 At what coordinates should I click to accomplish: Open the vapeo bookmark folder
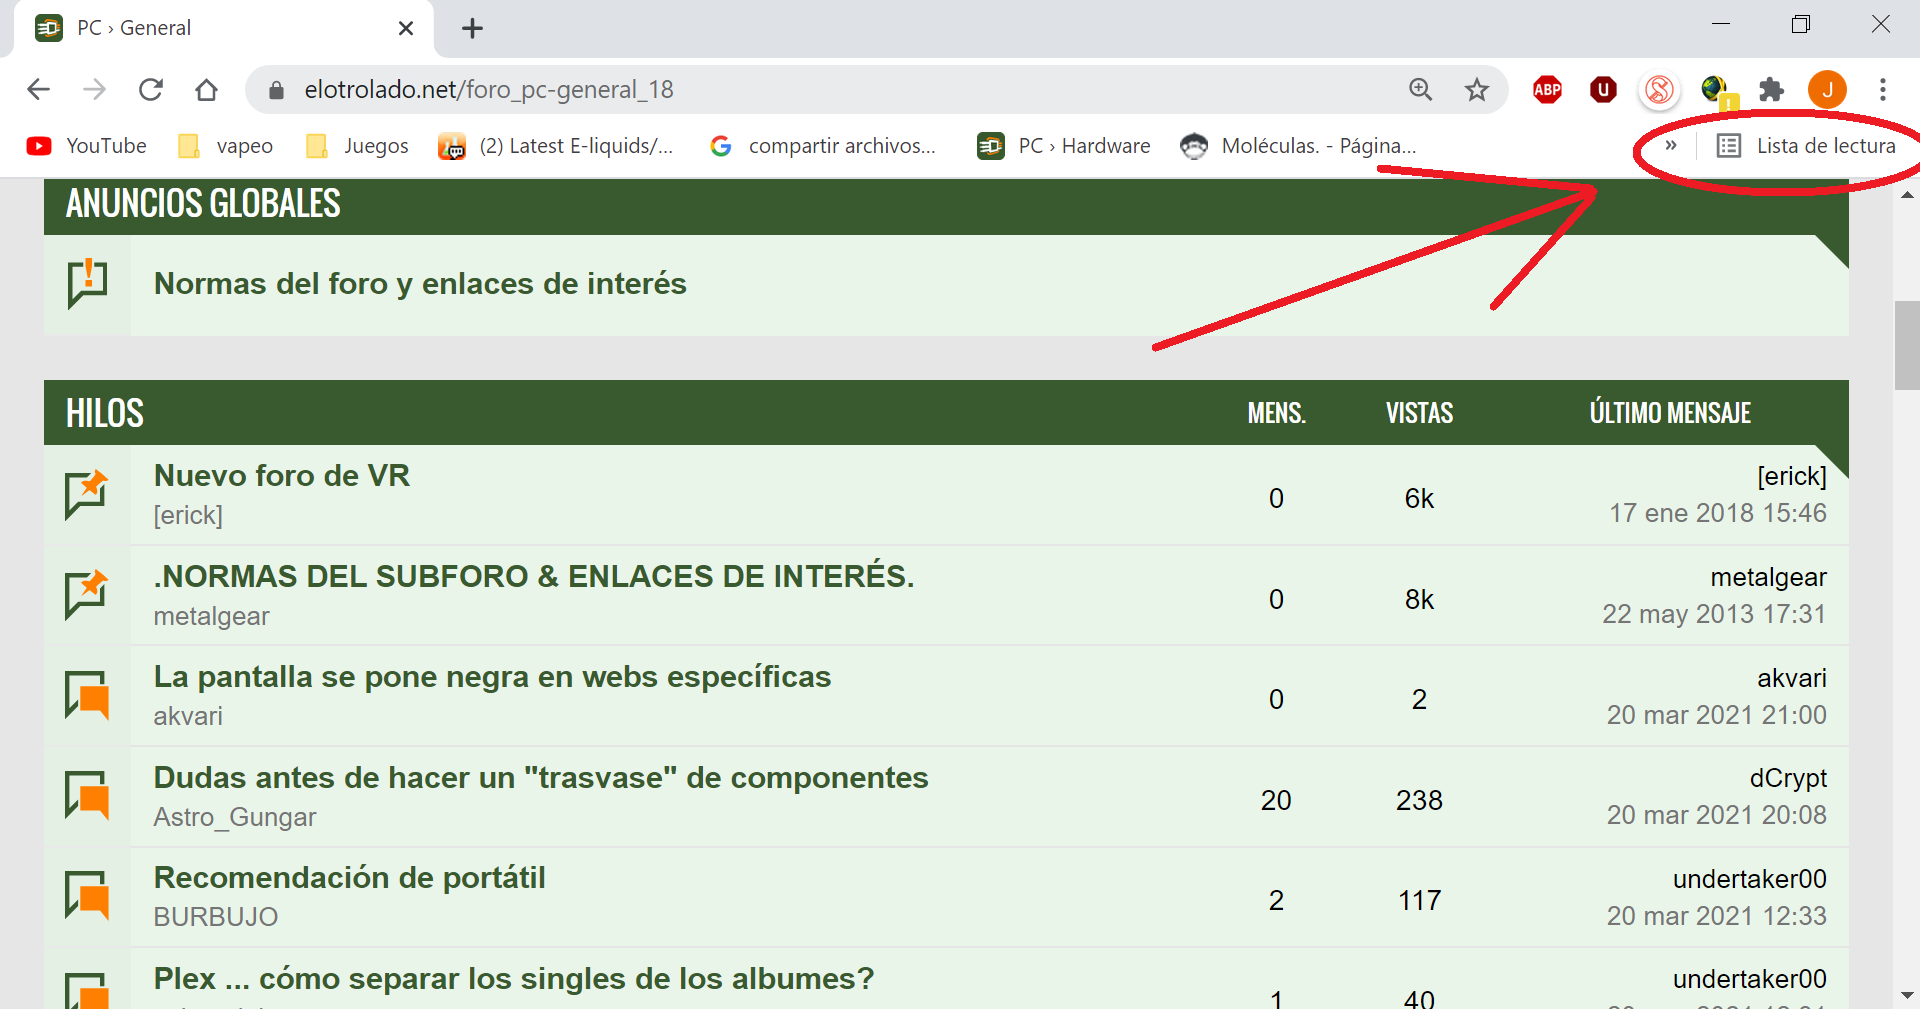click(226, 146)
